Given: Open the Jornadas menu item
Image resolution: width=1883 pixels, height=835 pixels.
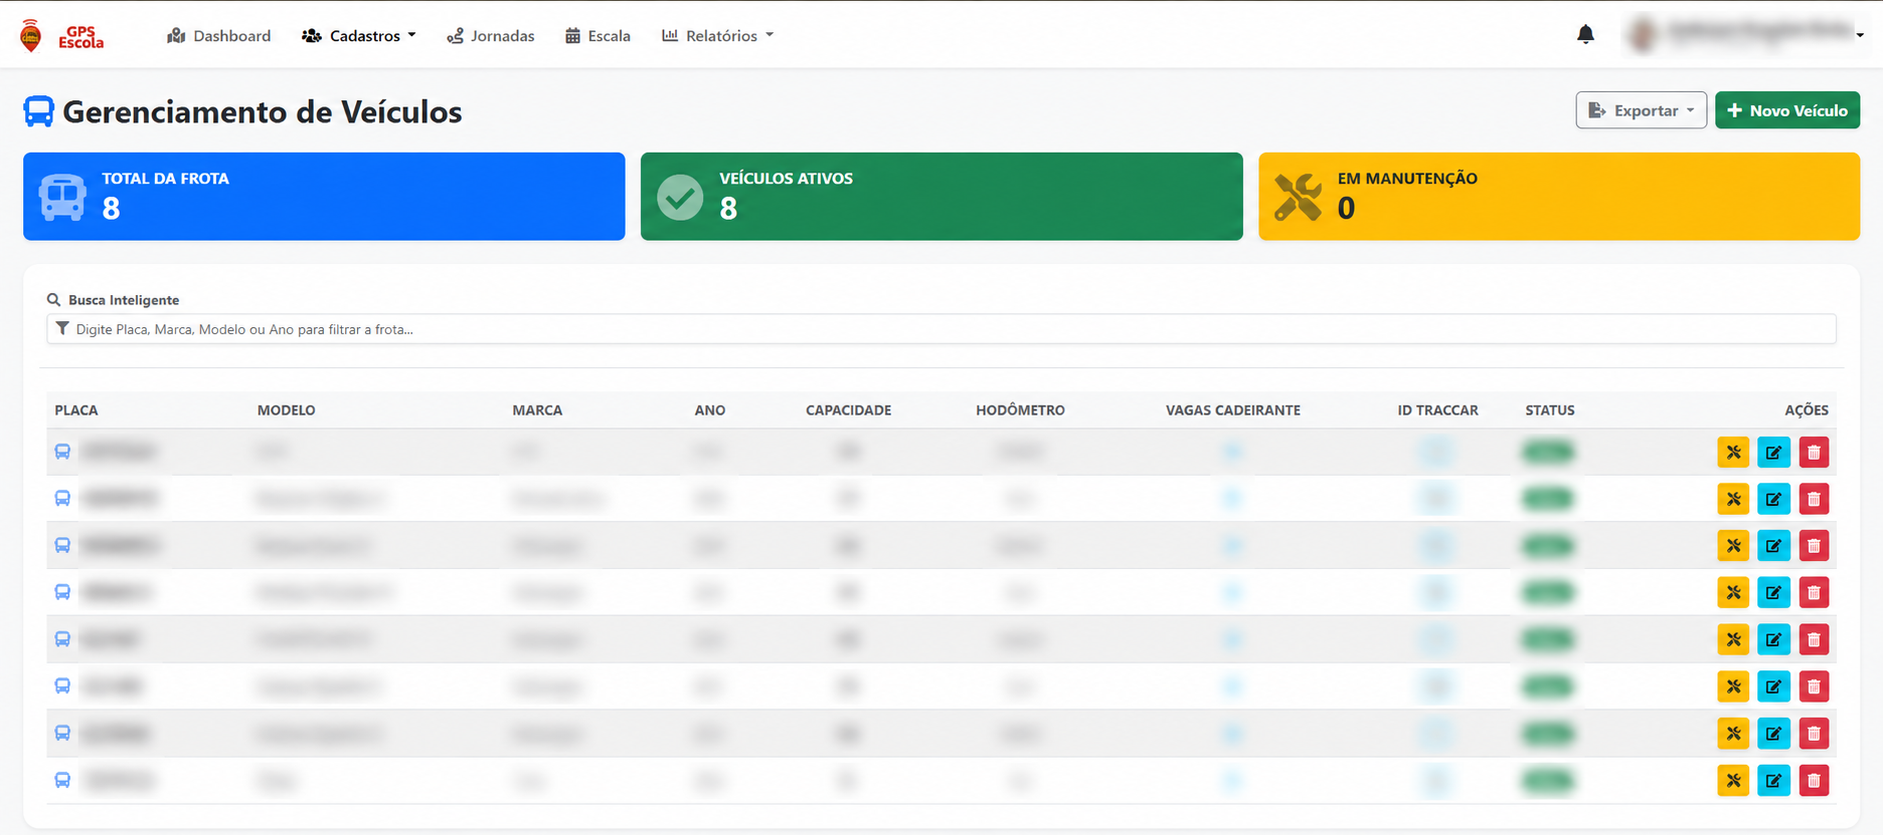Looking at the screenshot, I should coord(490,36).
